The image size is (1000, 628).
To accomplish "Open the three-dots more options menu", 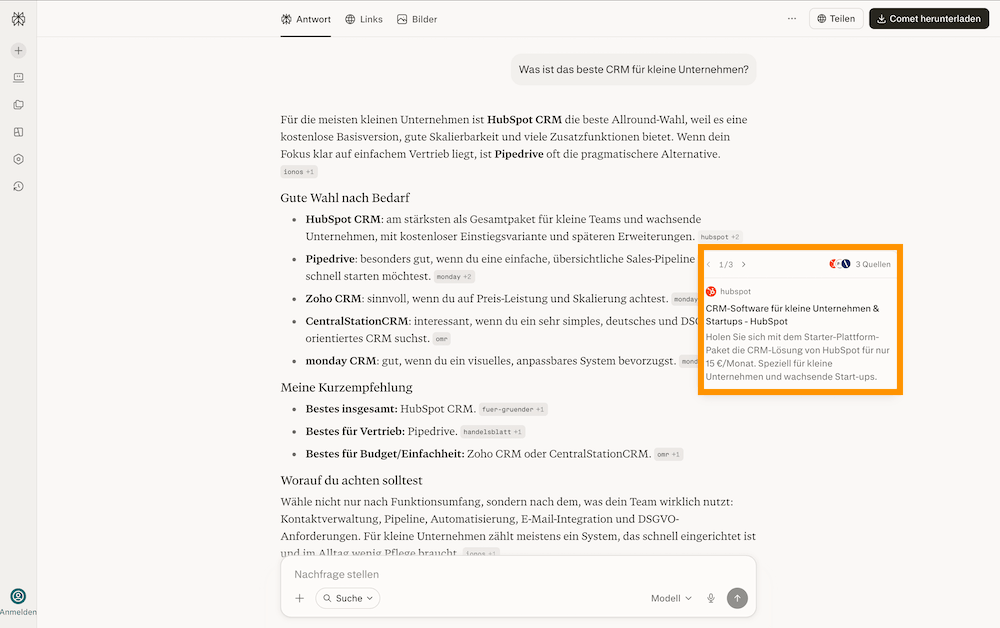I will (x=791, y=18).
